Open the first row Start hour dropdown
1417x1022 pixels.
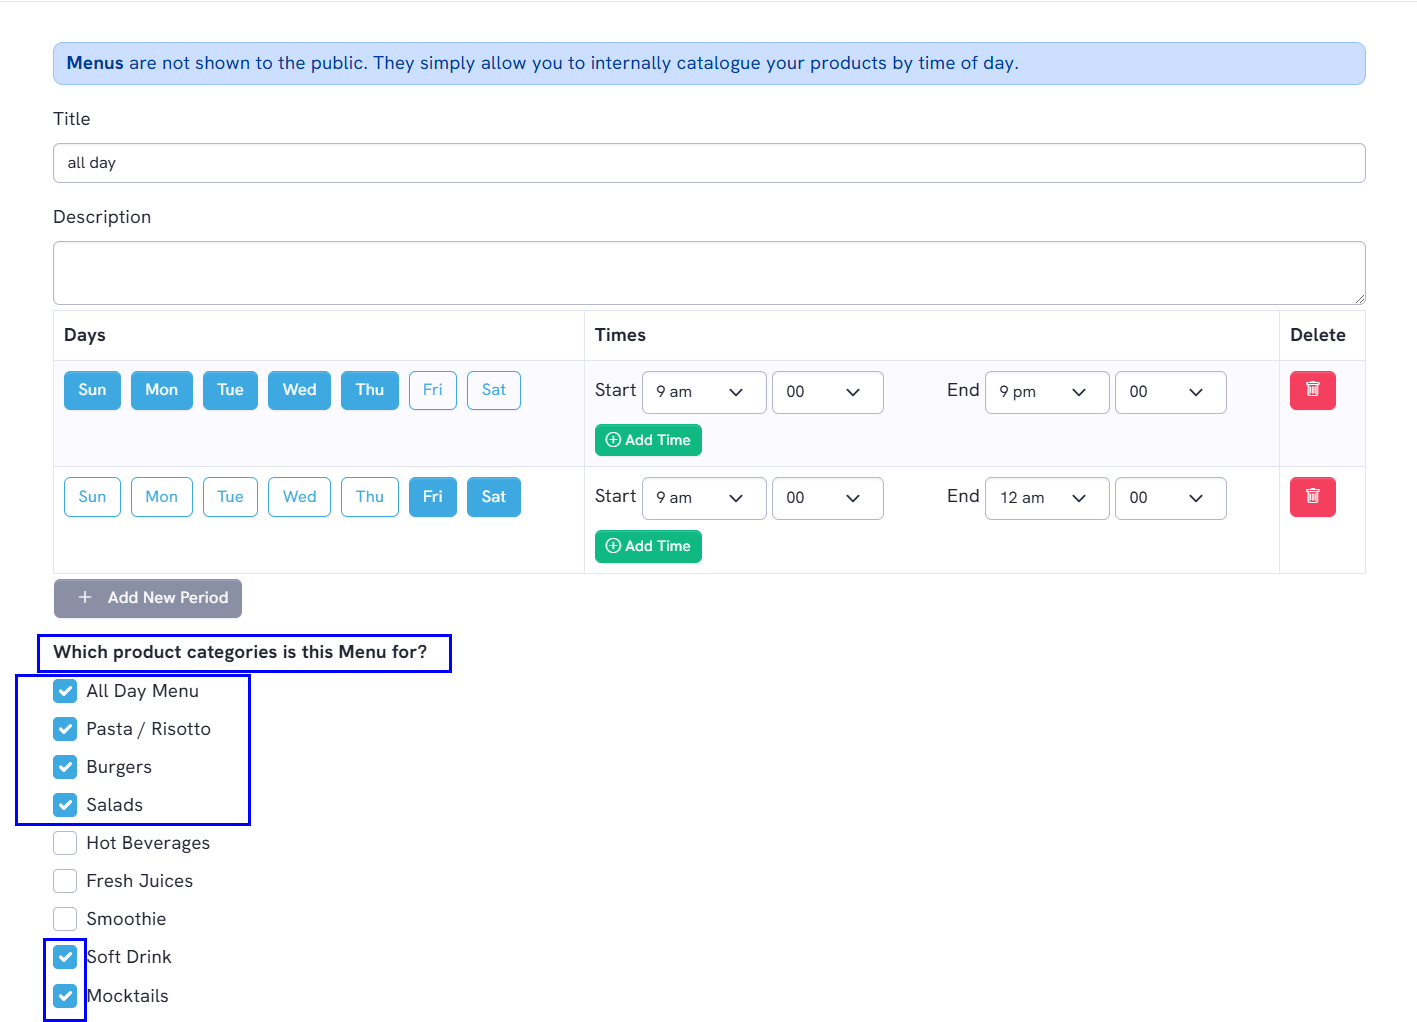(x=704, y=392)
